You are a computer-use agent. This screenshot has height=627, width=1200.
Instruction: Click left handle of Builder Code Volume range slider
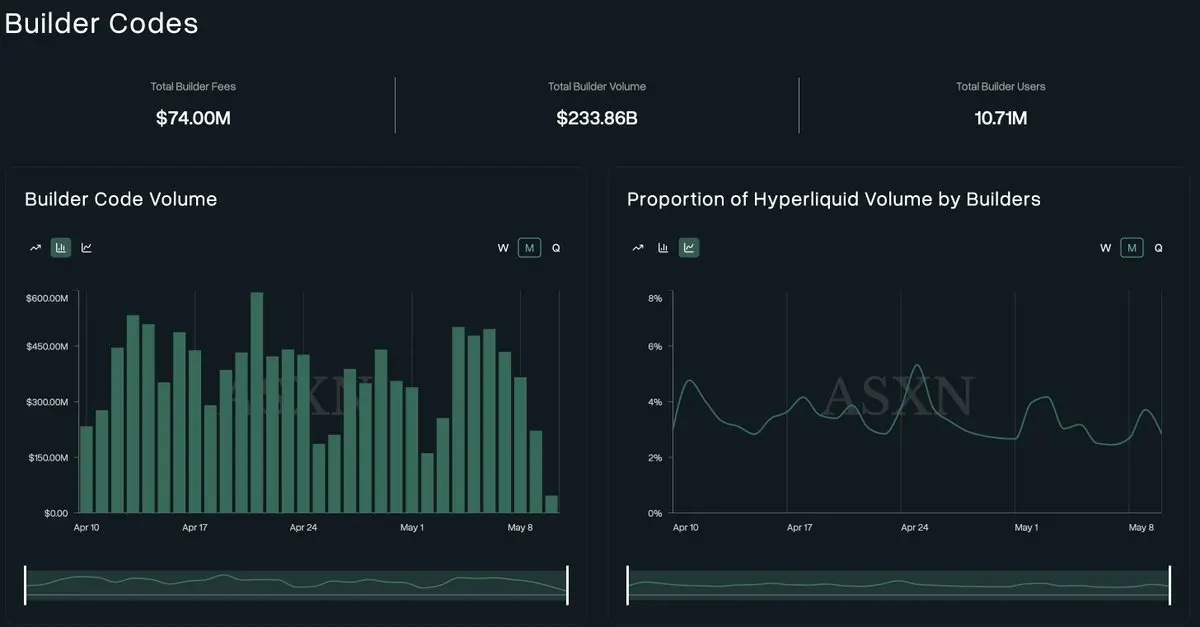coord(26,585)
